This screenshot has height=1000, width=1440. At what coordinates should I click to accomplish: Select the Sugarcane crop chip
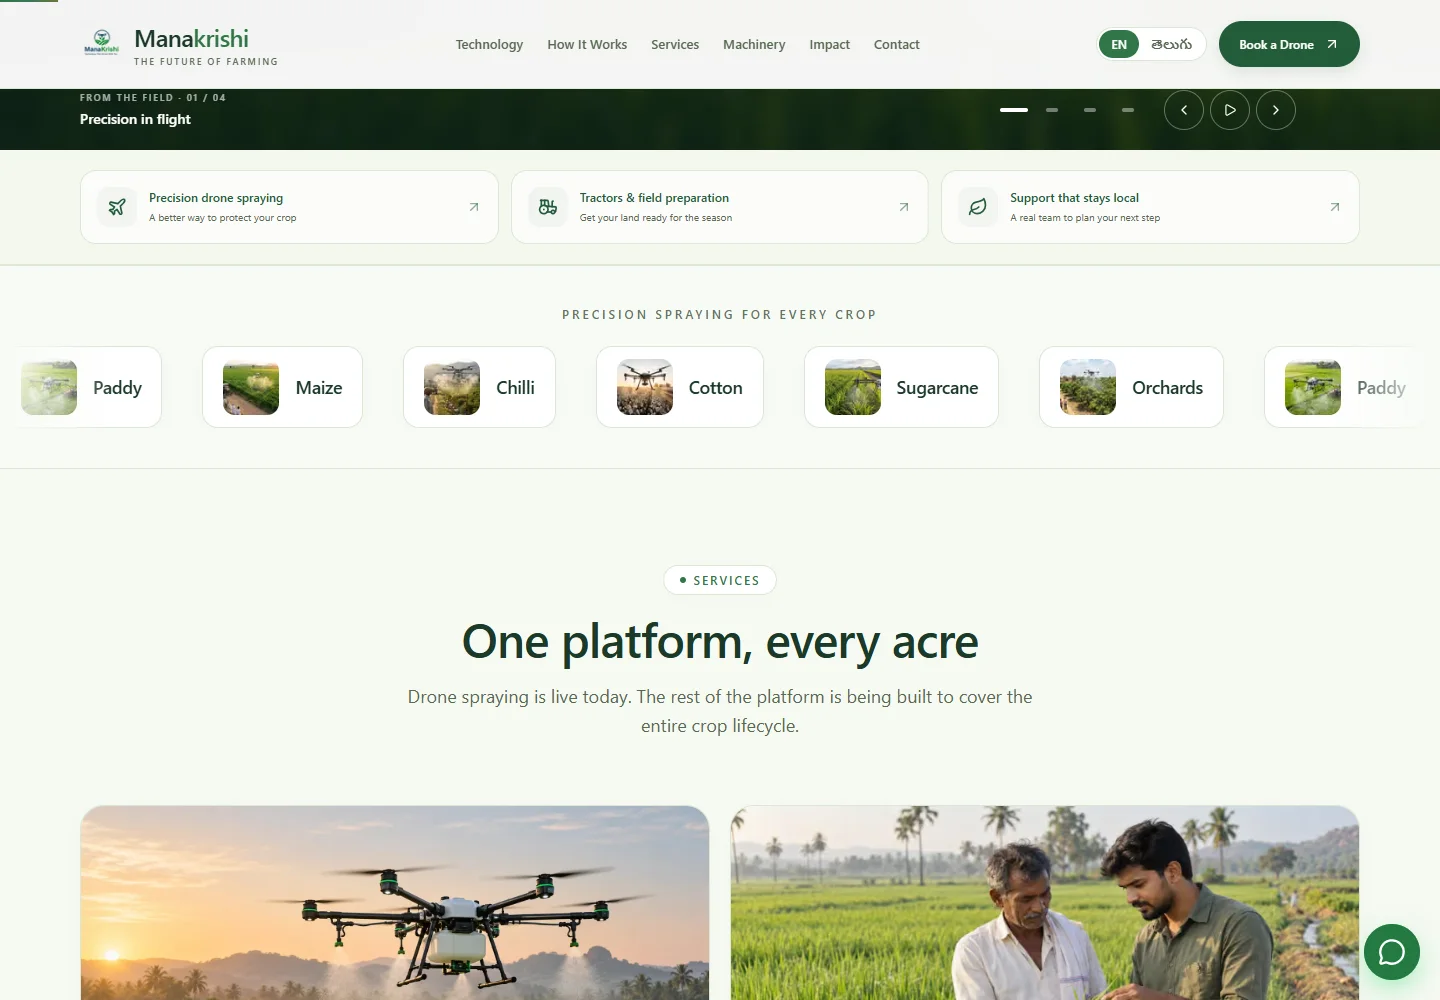[x=901, y=387]
